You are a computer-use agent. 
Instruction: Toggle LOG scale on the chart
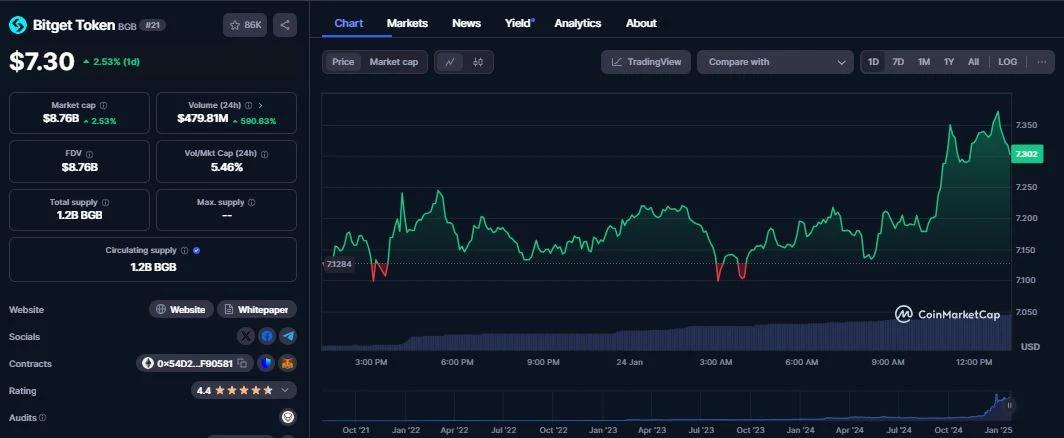(x=1008, y=62)
